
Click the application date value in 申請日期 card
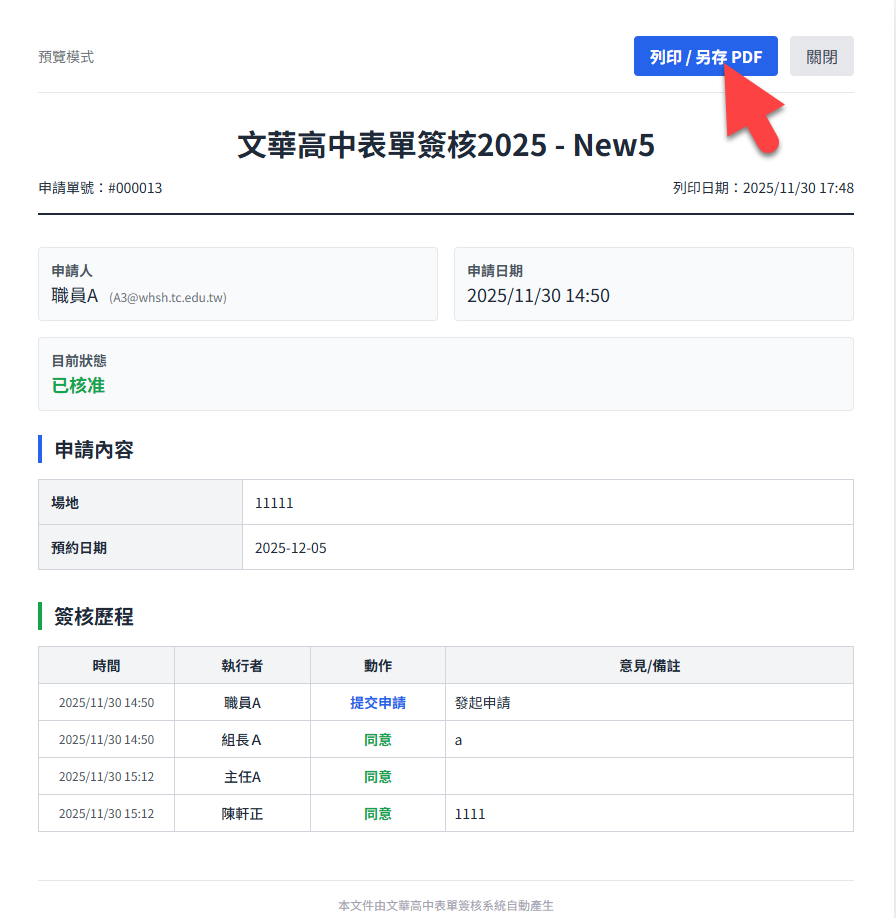[538, 296]
